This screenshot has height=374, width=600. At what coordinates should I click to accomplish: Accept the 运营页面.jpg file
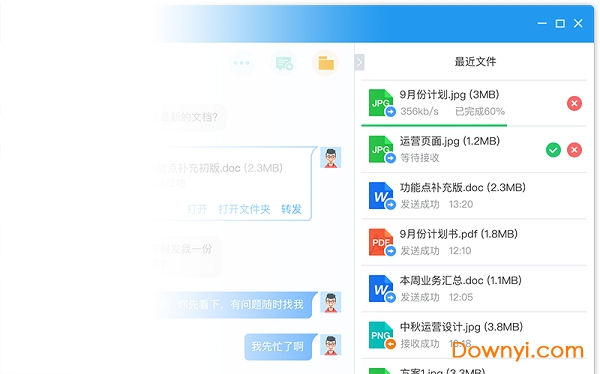553,150
